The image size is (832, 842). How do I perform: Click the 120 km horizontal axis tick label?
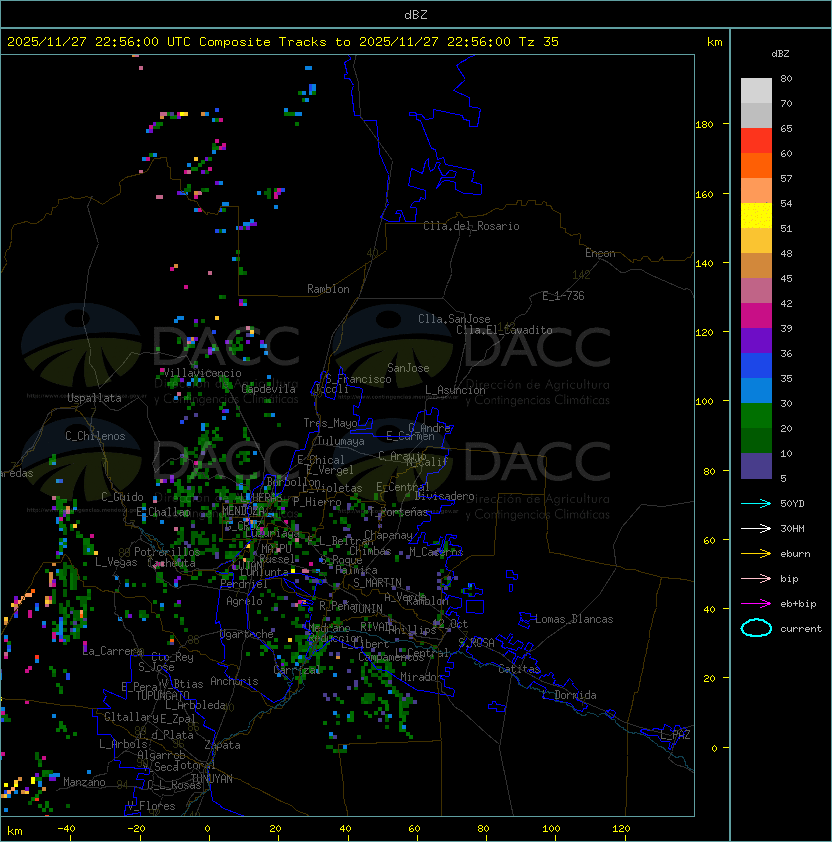pos(621,829)
